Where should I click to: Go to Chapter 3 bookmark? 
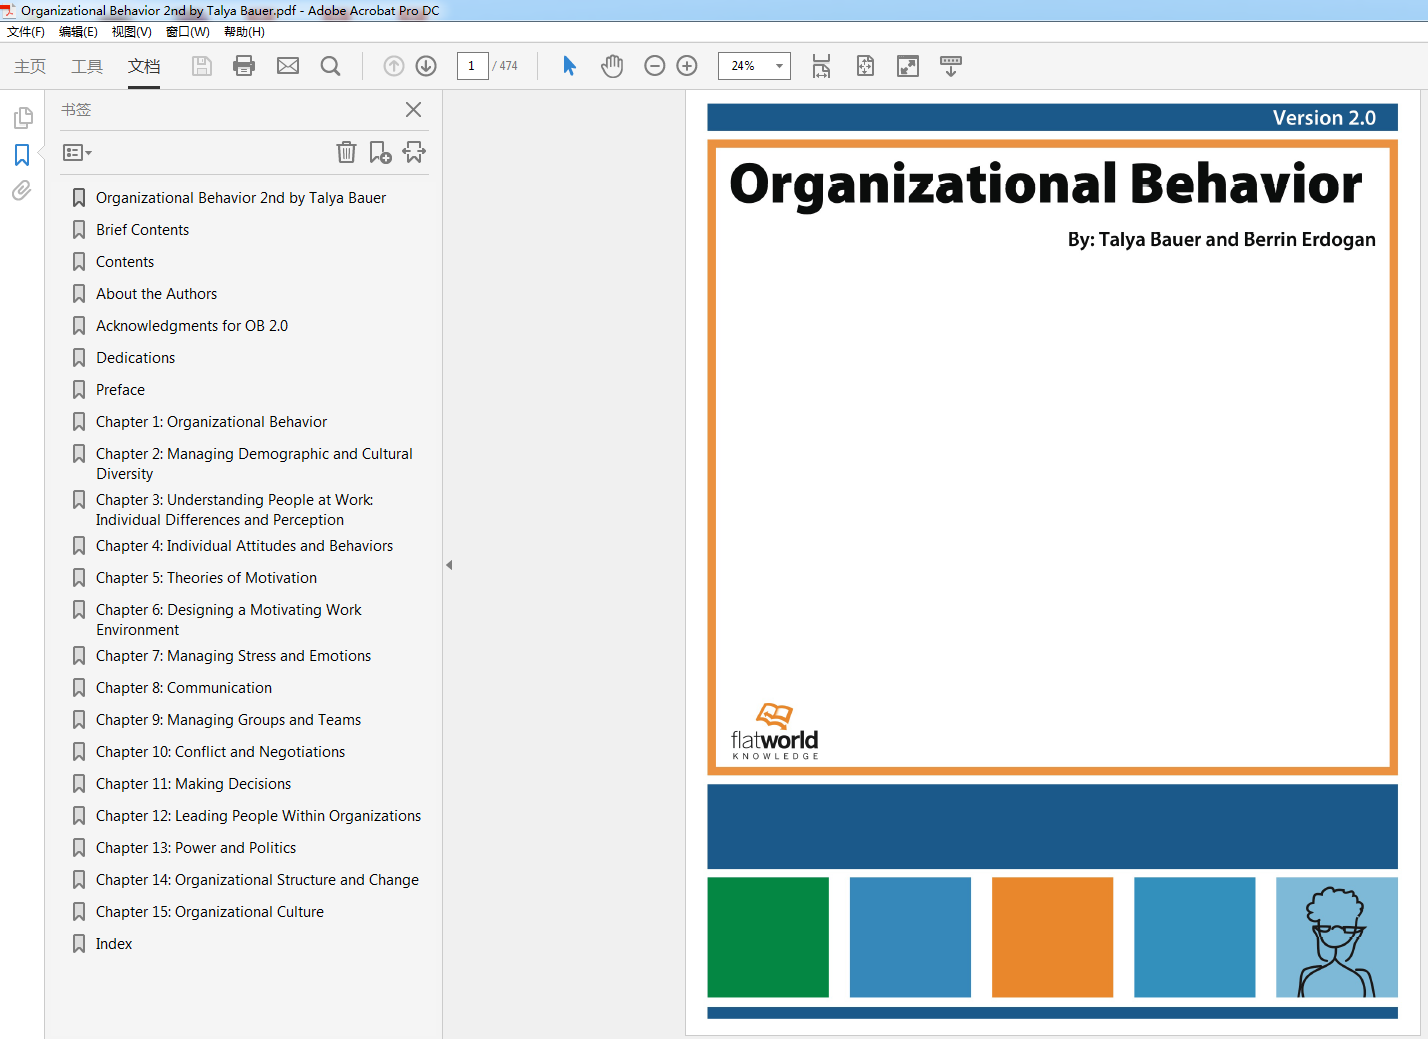click(235, 510)
